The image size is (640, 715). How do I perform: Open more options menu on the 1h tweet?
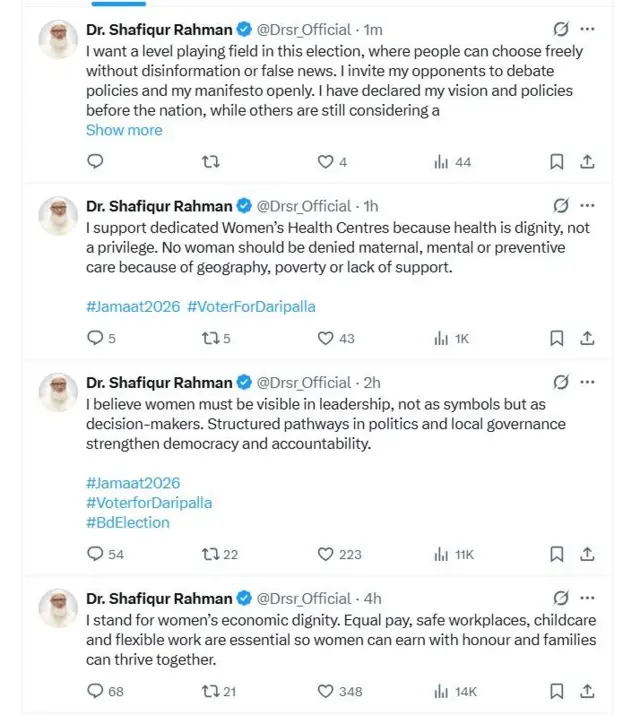[588, 206]
